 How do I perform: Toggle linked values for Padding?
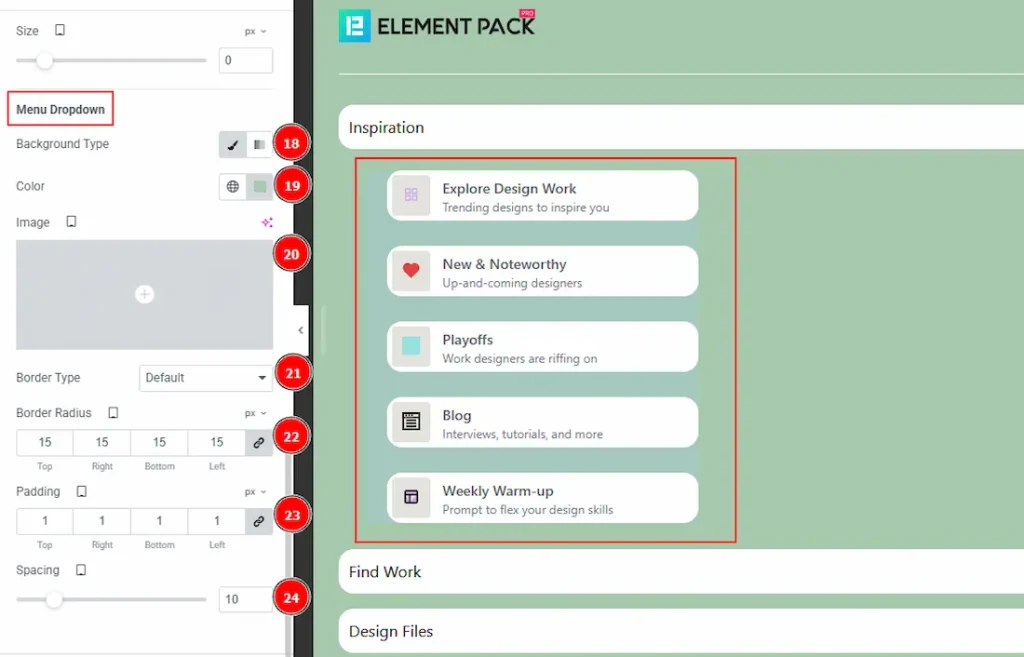[259, 522]
